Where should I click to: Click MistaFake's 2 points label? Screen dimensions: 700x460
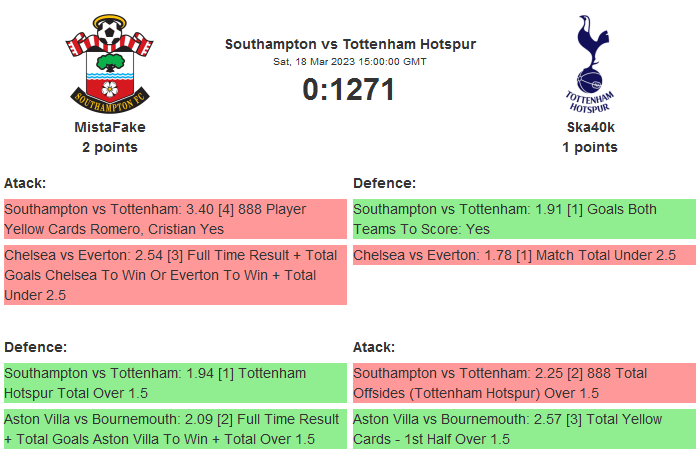(110, 147)
